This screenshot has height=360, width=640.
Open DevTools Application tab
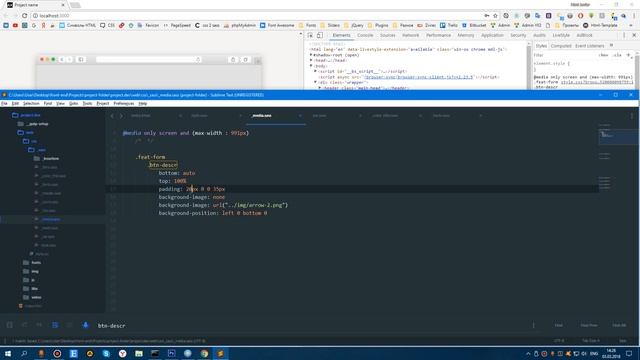click(x=492, y=36)
